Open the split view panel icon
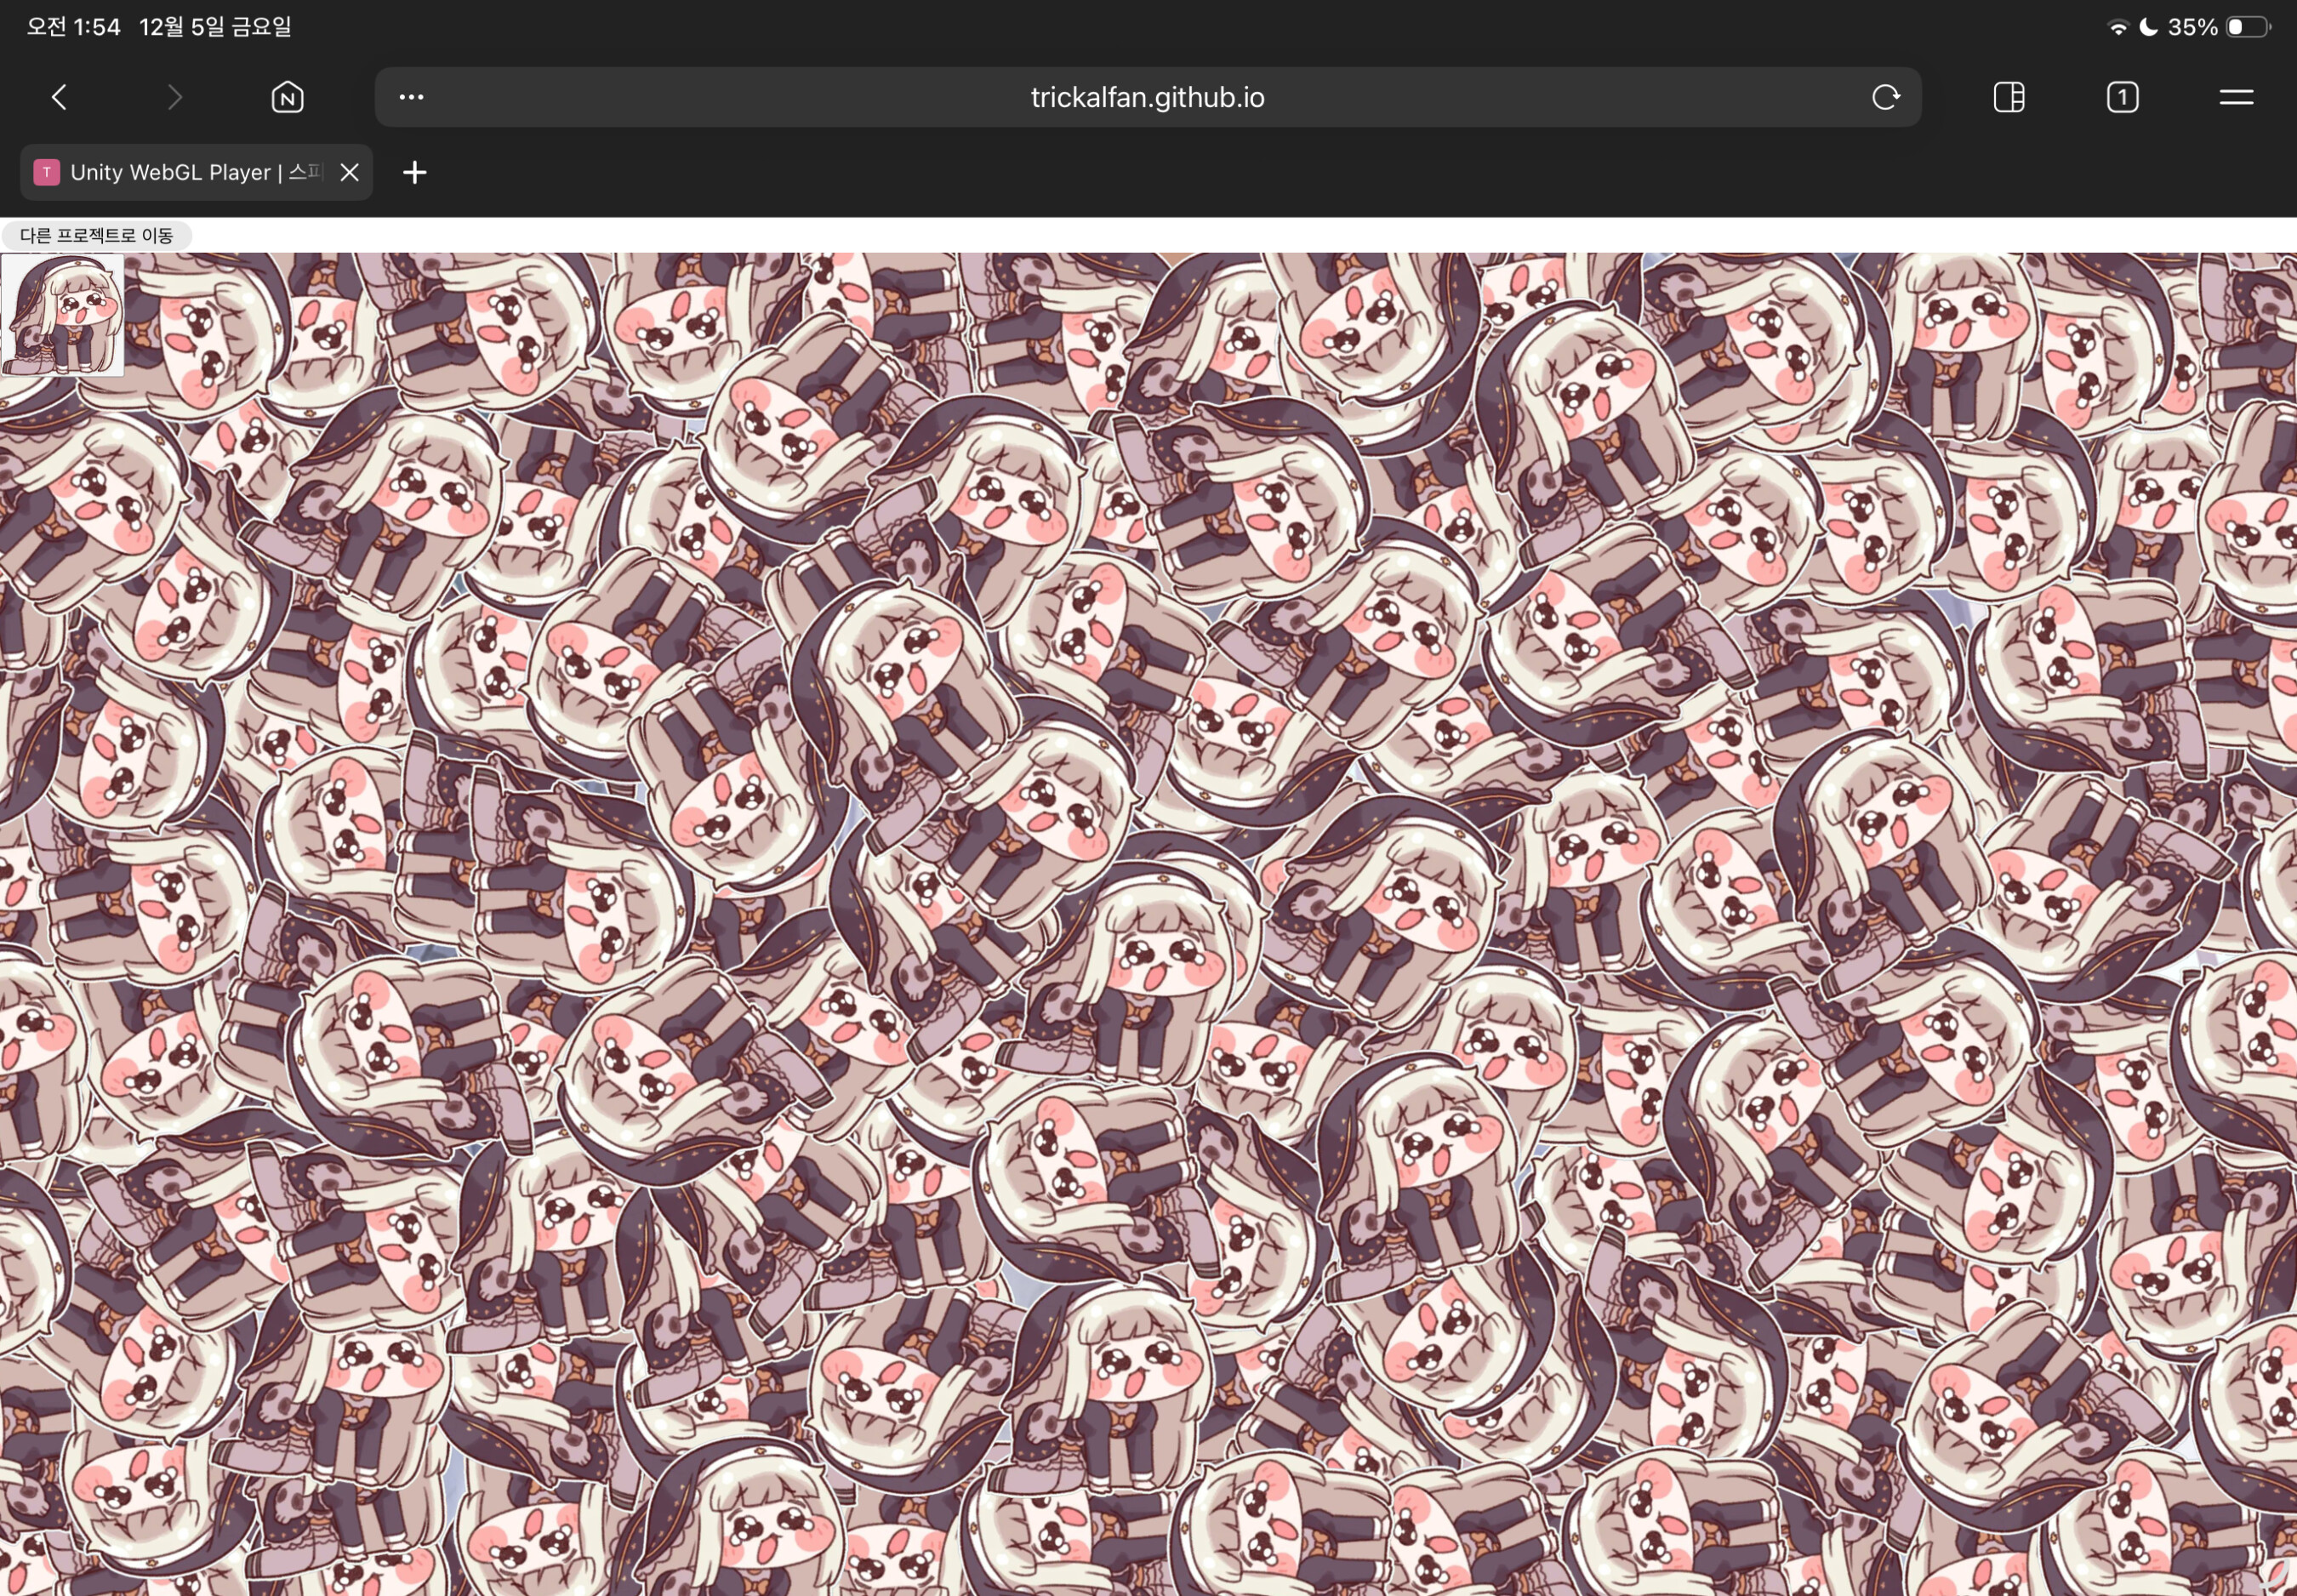The height and width of the screenshot is (1596, 2297). tap(2008, 97)
